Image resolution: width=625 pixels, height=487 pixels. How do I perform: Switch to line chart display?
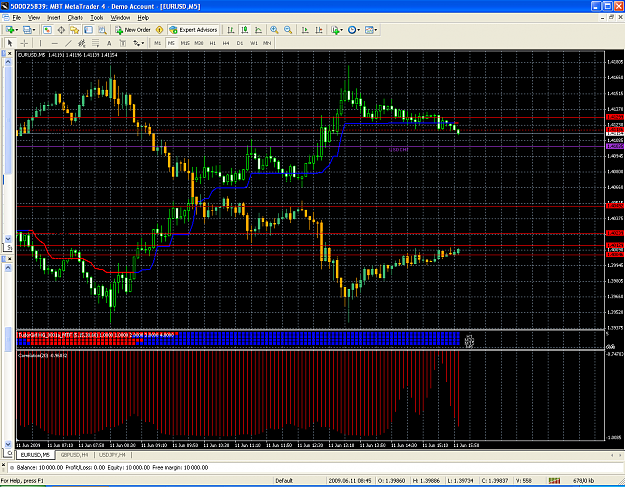[258, 30]
